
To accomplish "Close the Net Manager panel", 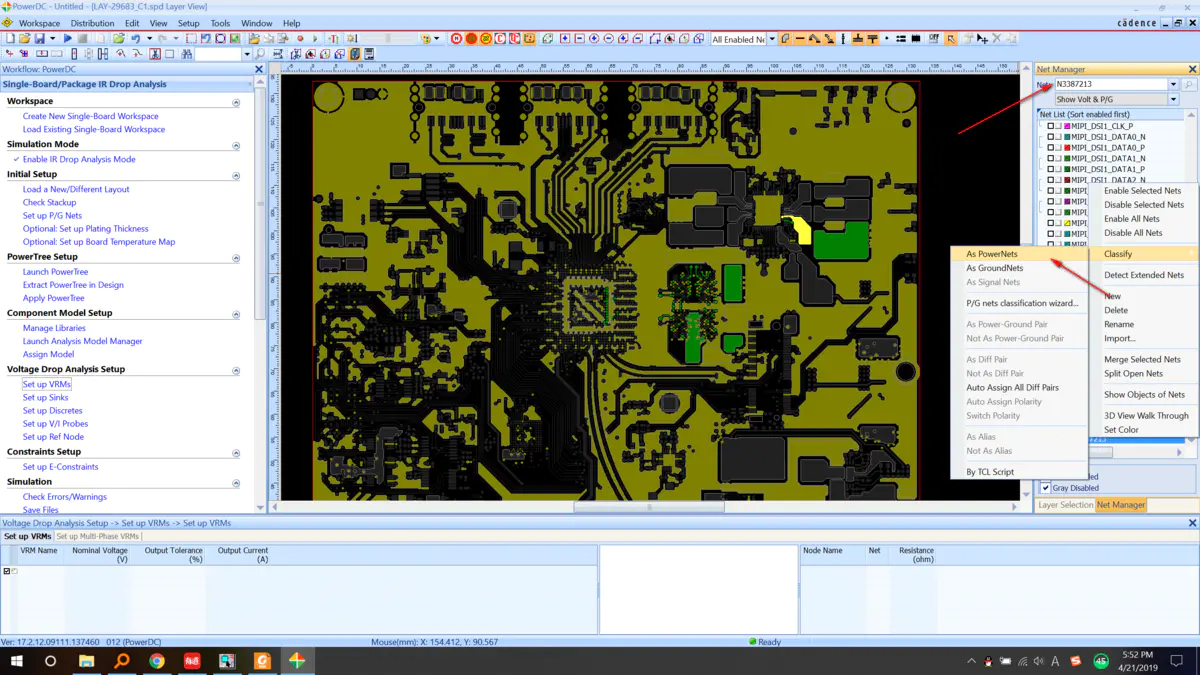I will click(1192, 69).
